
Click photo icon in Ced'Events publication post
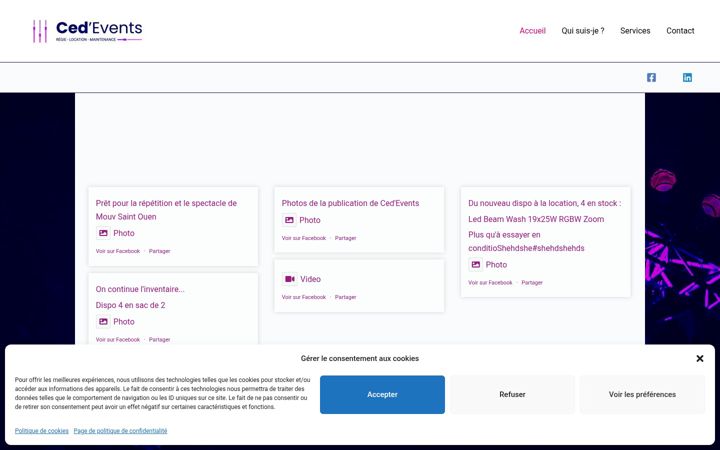coord(289,220)
